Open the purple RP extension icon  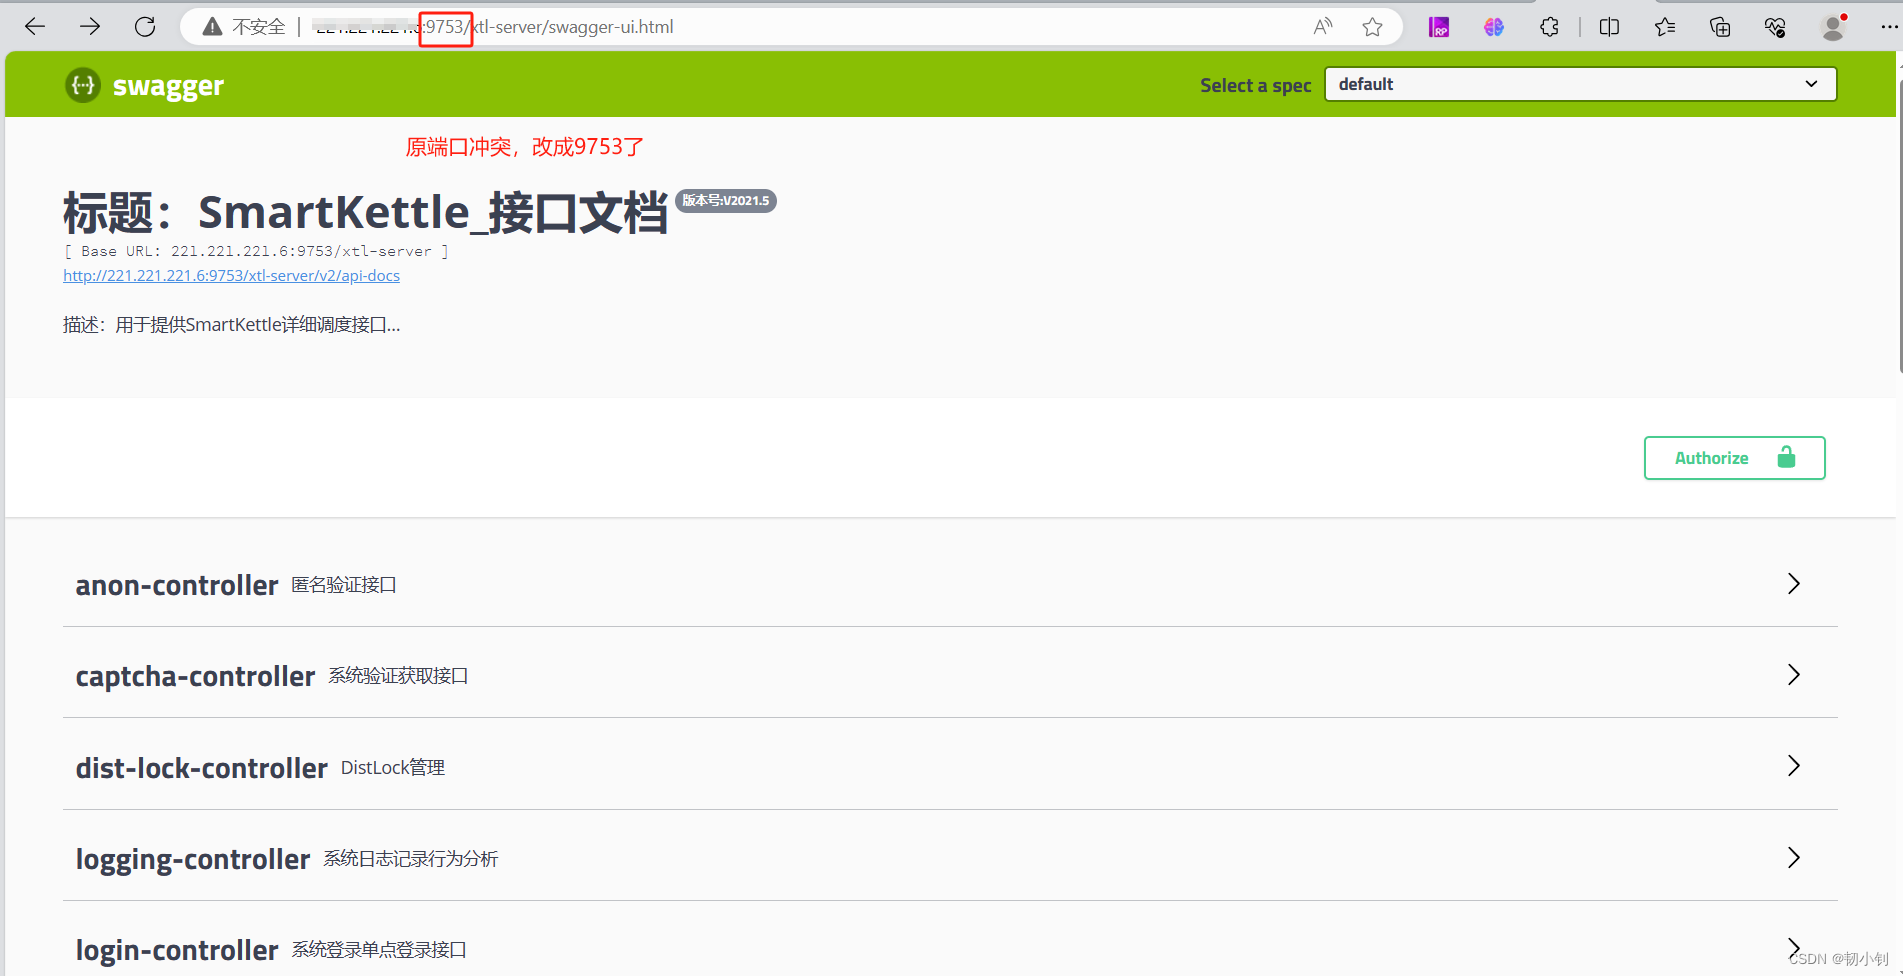click(1439, 27)
